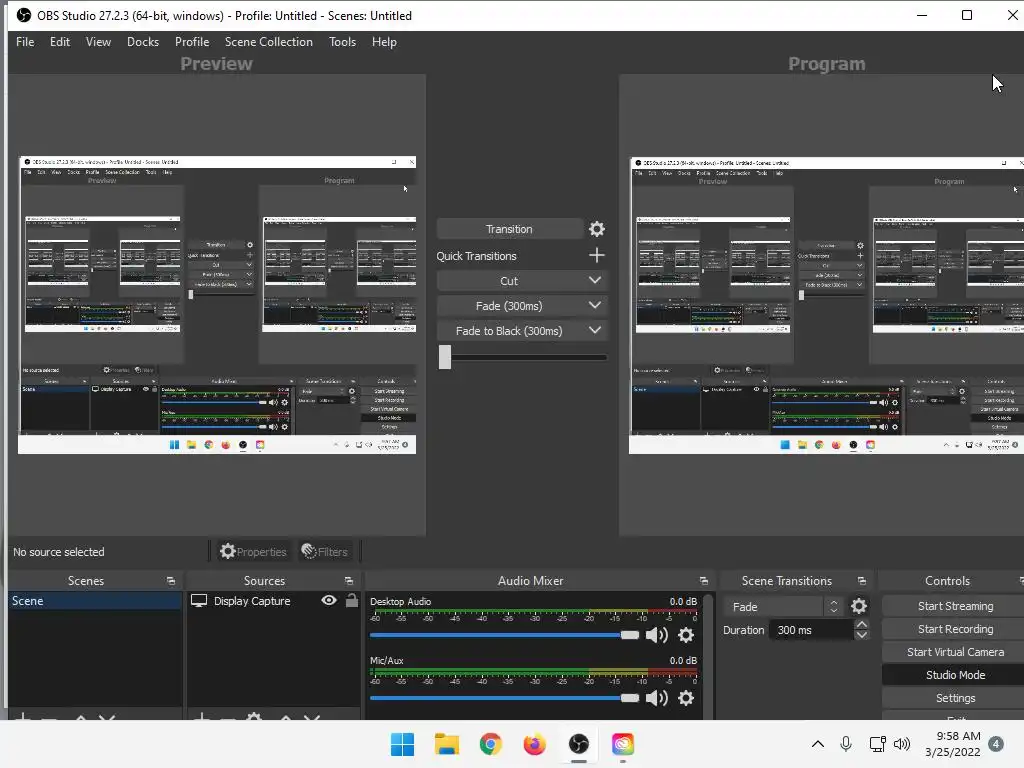
Task: Open the Scene Collection menu
Action: (268, 42)
